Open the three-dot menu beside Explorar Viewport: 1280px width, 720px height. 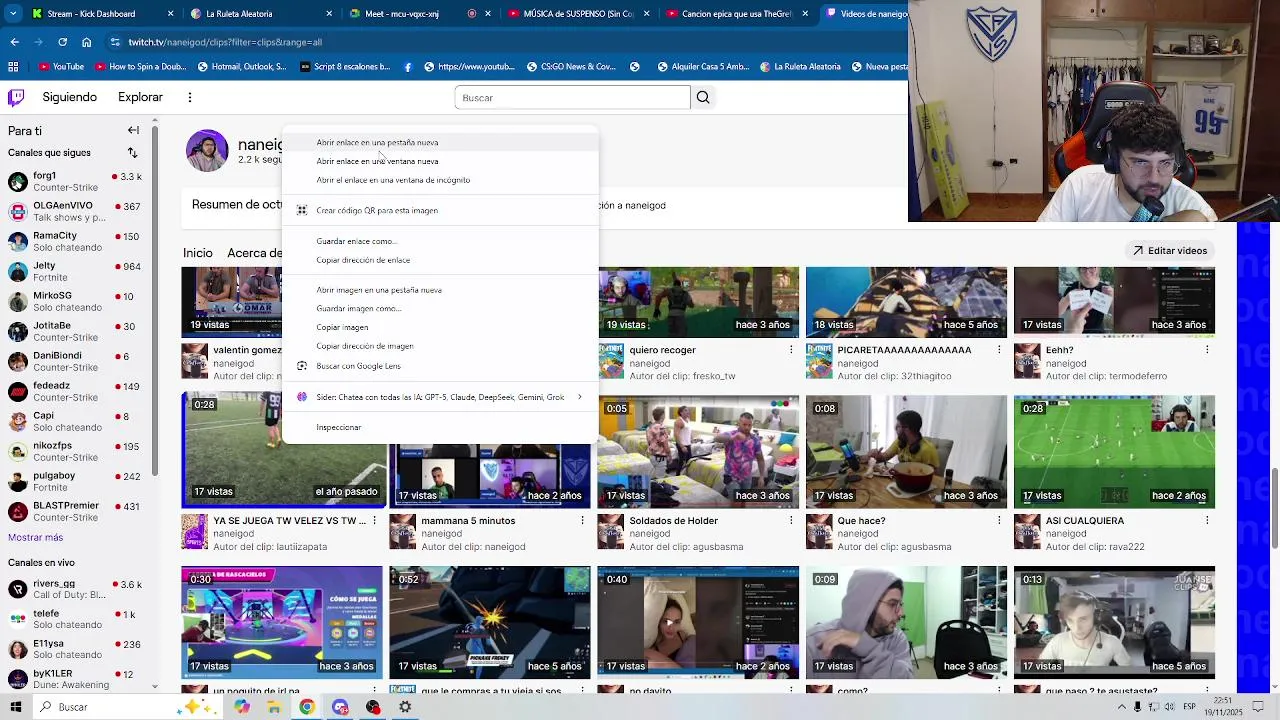(x=189, y=97)
